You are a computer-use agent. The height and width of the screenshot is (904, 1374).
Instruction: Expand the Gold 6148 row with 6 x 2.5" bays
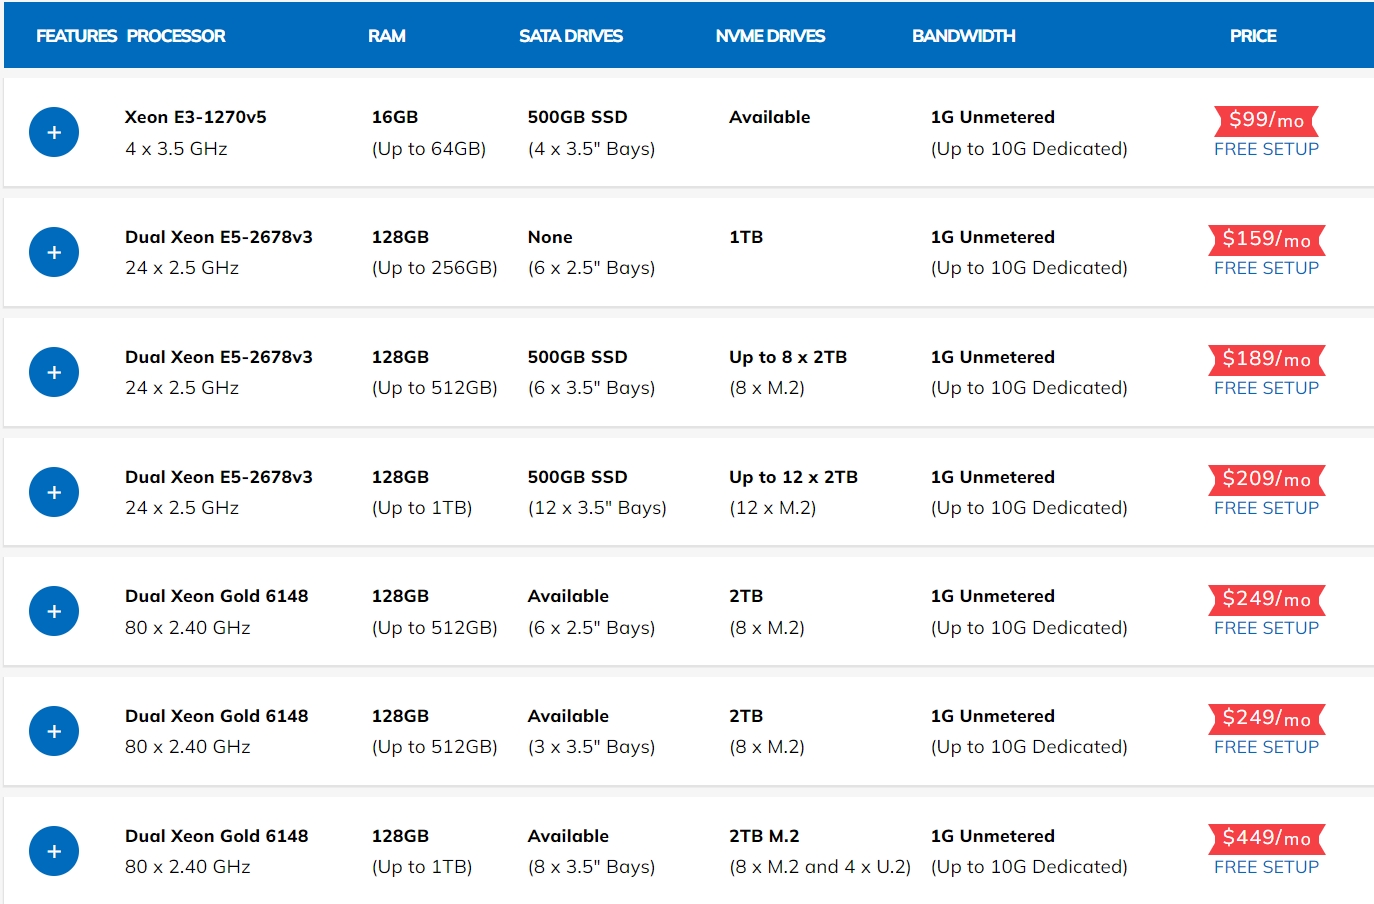click(54, 611)
